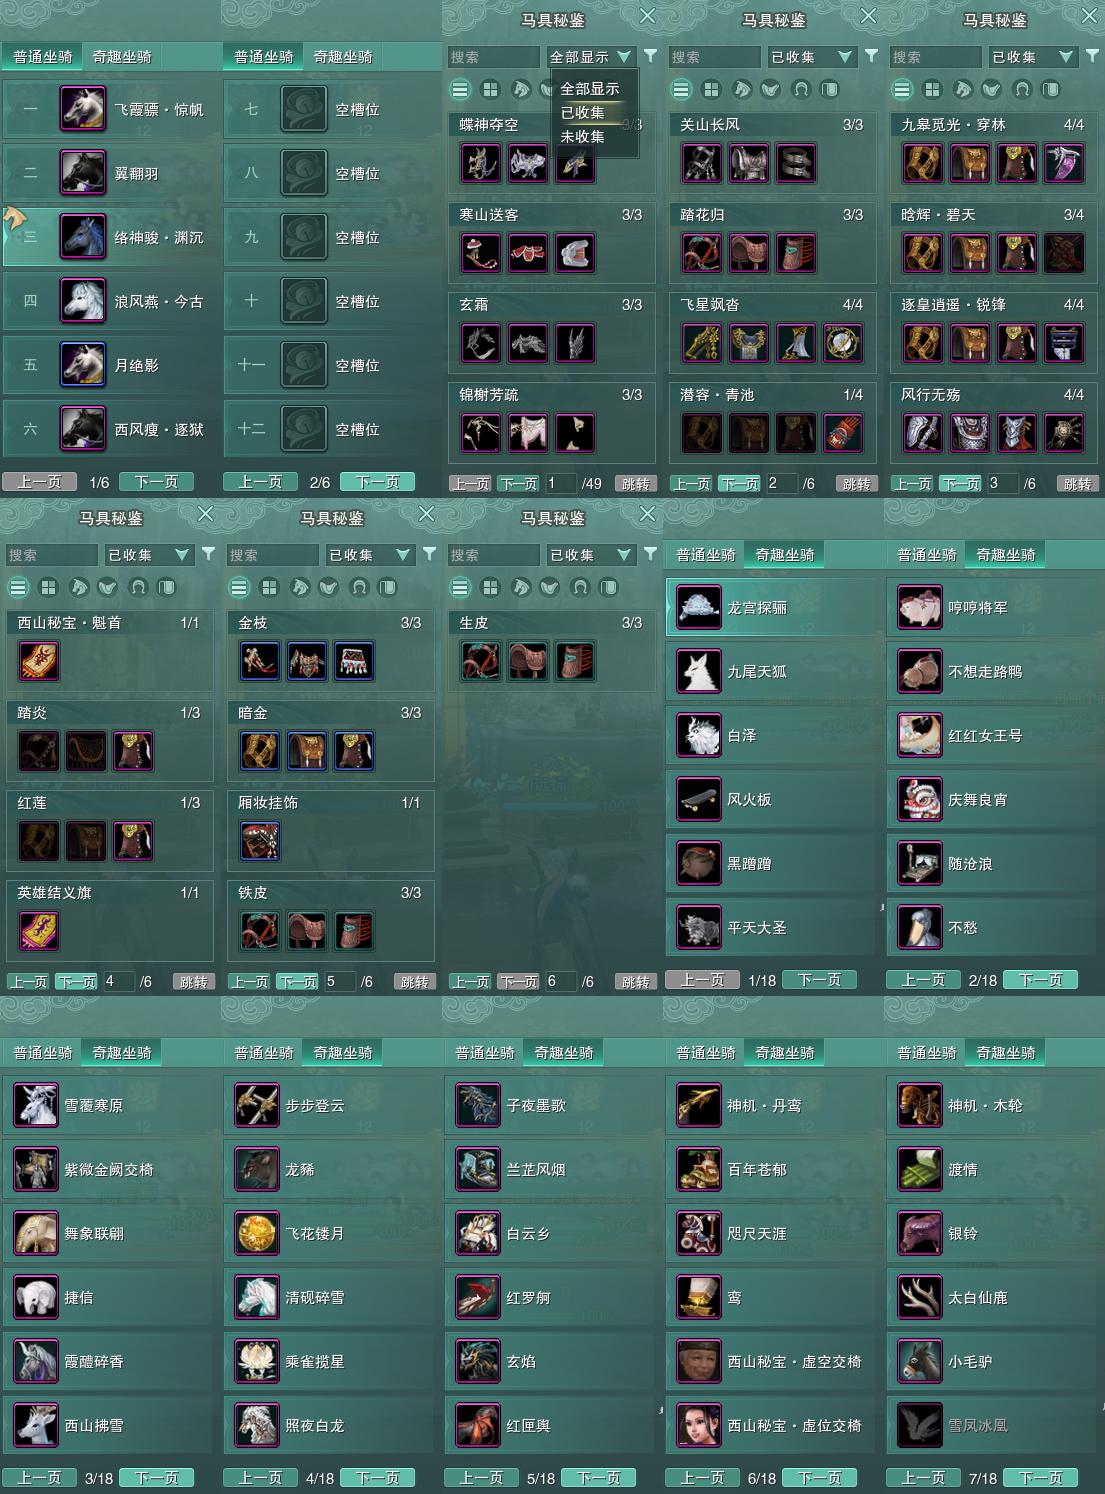Choose 全部显示 option in the open list

coord(590,88)
